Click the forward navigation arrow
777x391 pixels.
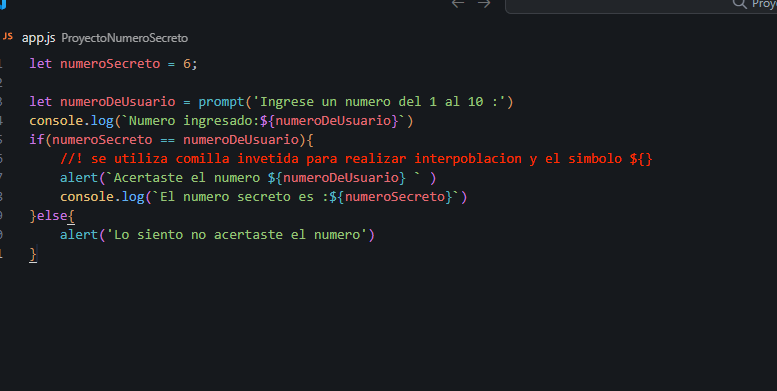[484, 4]
